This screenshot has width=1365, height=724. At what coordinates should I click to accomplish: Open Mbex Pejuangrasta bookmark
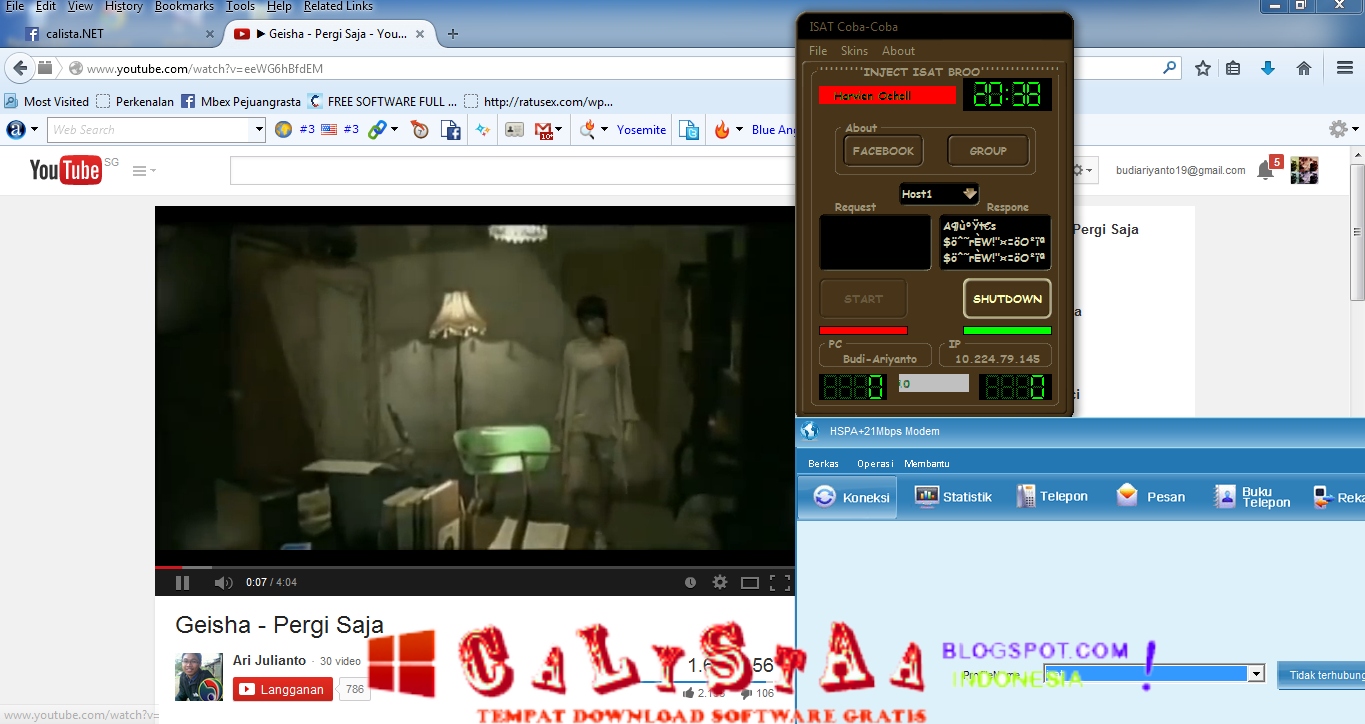[x=241, y=101]
